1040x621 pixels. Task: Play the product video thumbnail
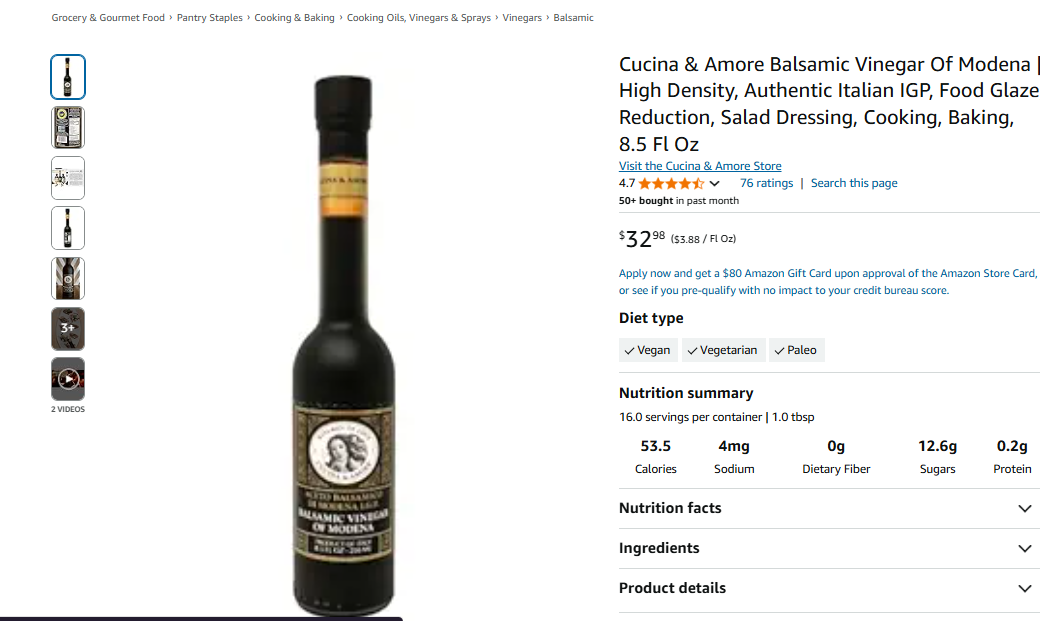68,379
